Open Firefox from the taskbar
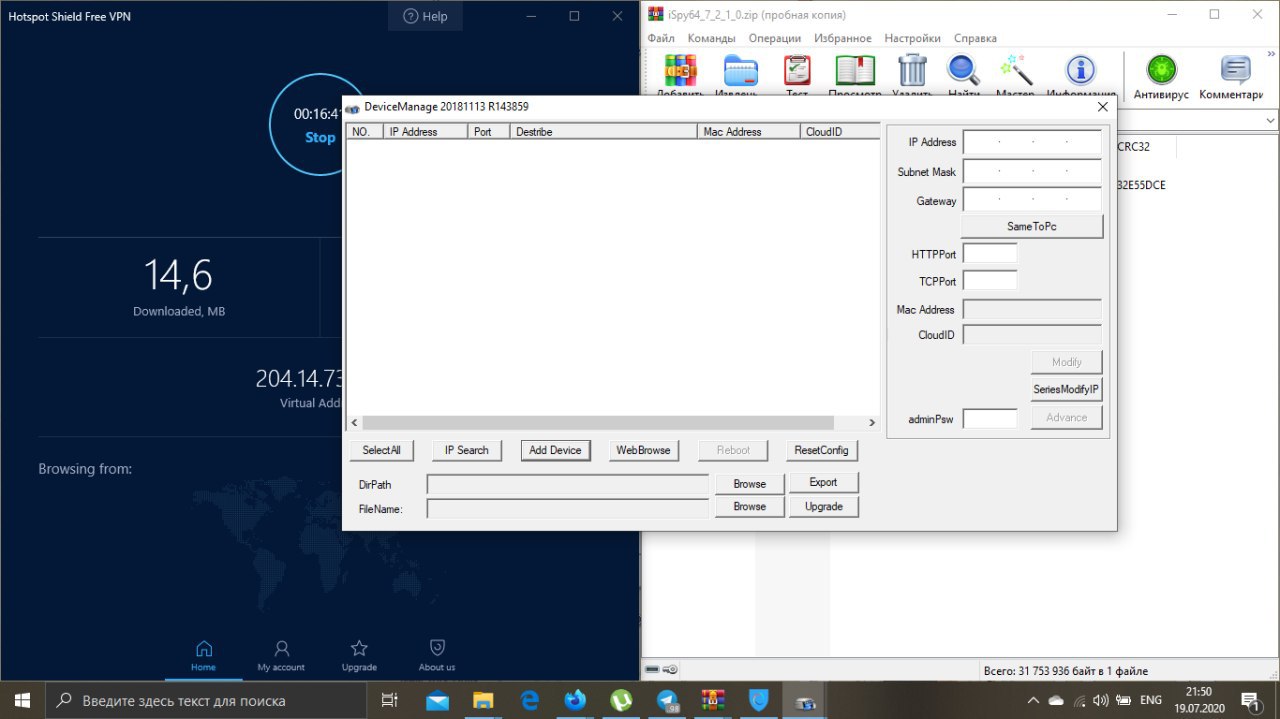This screenshot has width=1280, height=719. [x=575, y=700]
